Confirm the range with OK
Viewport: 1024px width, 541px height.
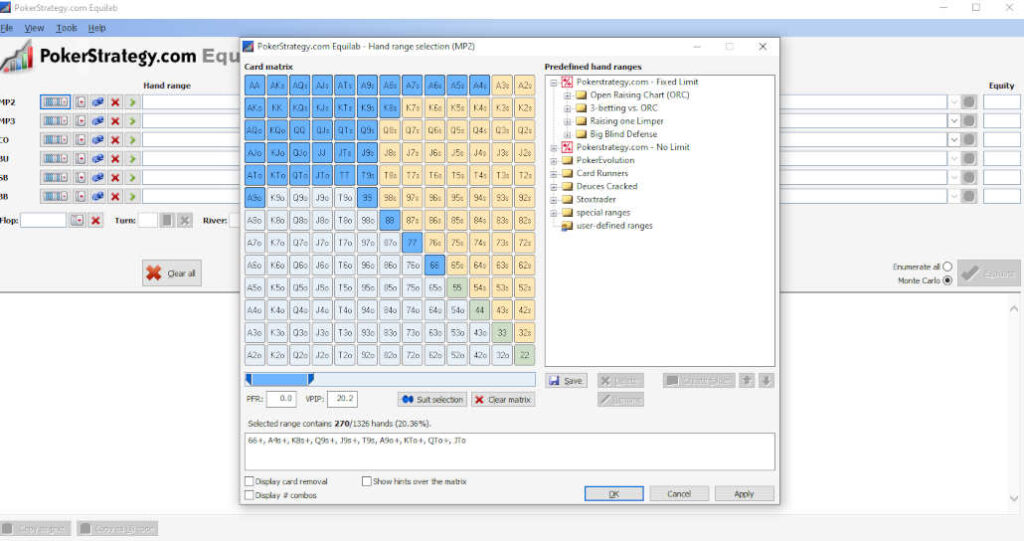coord(613,494)
